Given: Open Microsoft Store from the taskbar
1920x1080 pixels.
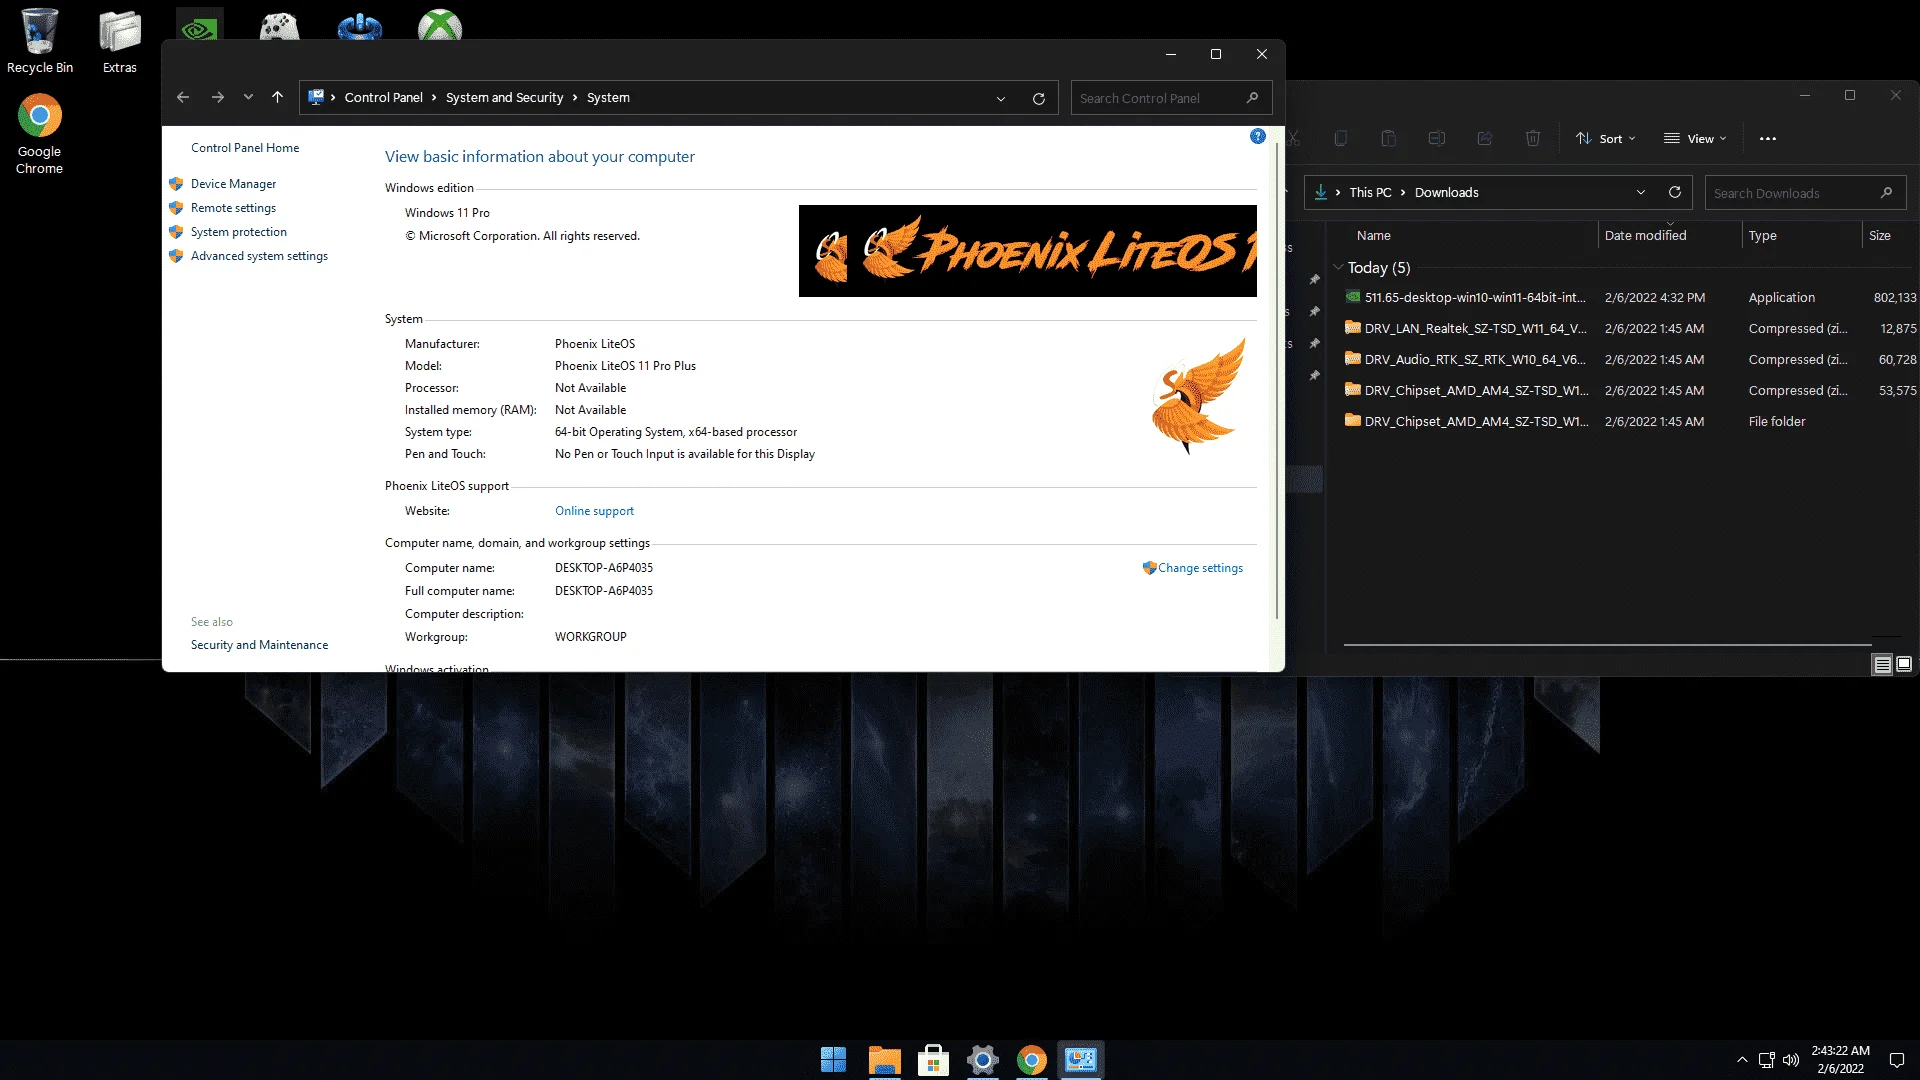Looking at the screenshot, I should (933, 1060).
